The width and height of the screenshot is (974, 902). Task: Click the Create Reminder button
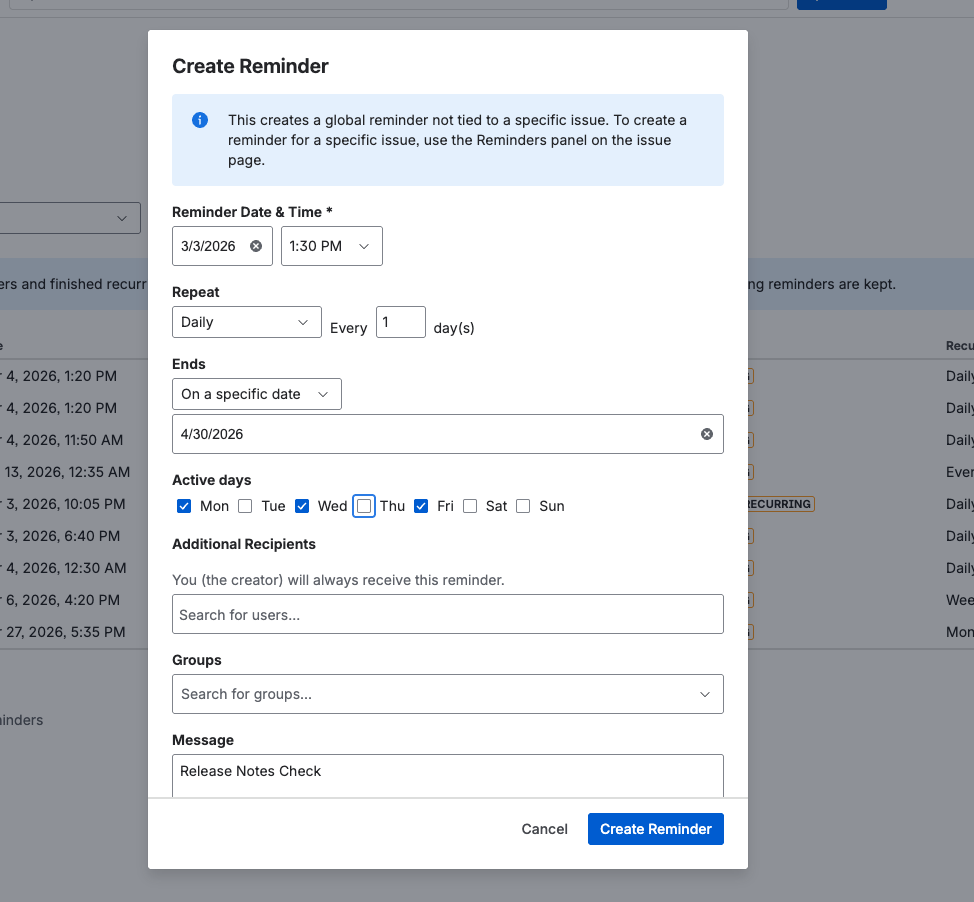[655, 829]
